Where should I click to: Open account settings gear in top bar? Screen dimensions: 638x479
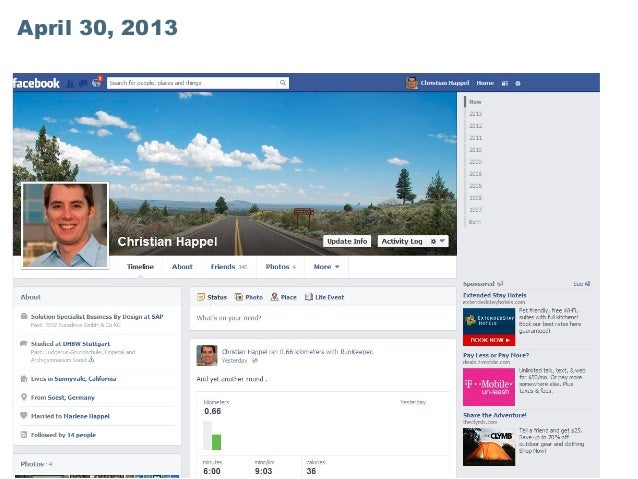518,83
